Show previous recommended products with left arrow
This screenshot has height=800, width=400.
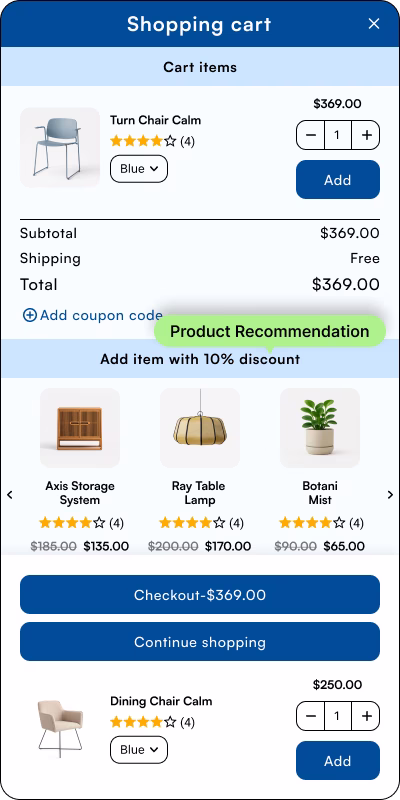(x=10, y=494)
